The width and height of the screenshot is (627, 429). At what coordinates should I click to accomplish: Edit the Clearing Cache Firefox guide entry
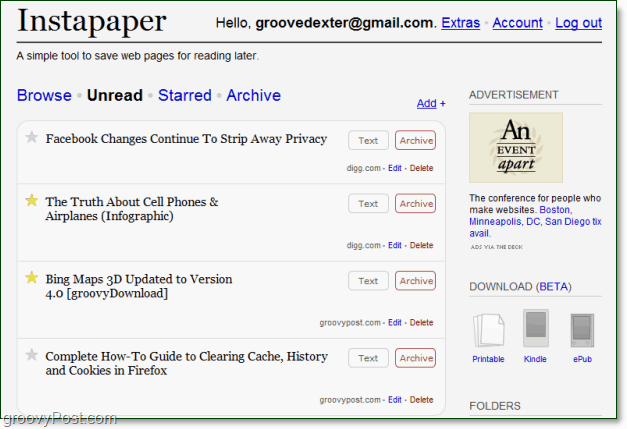pos(395,399)
